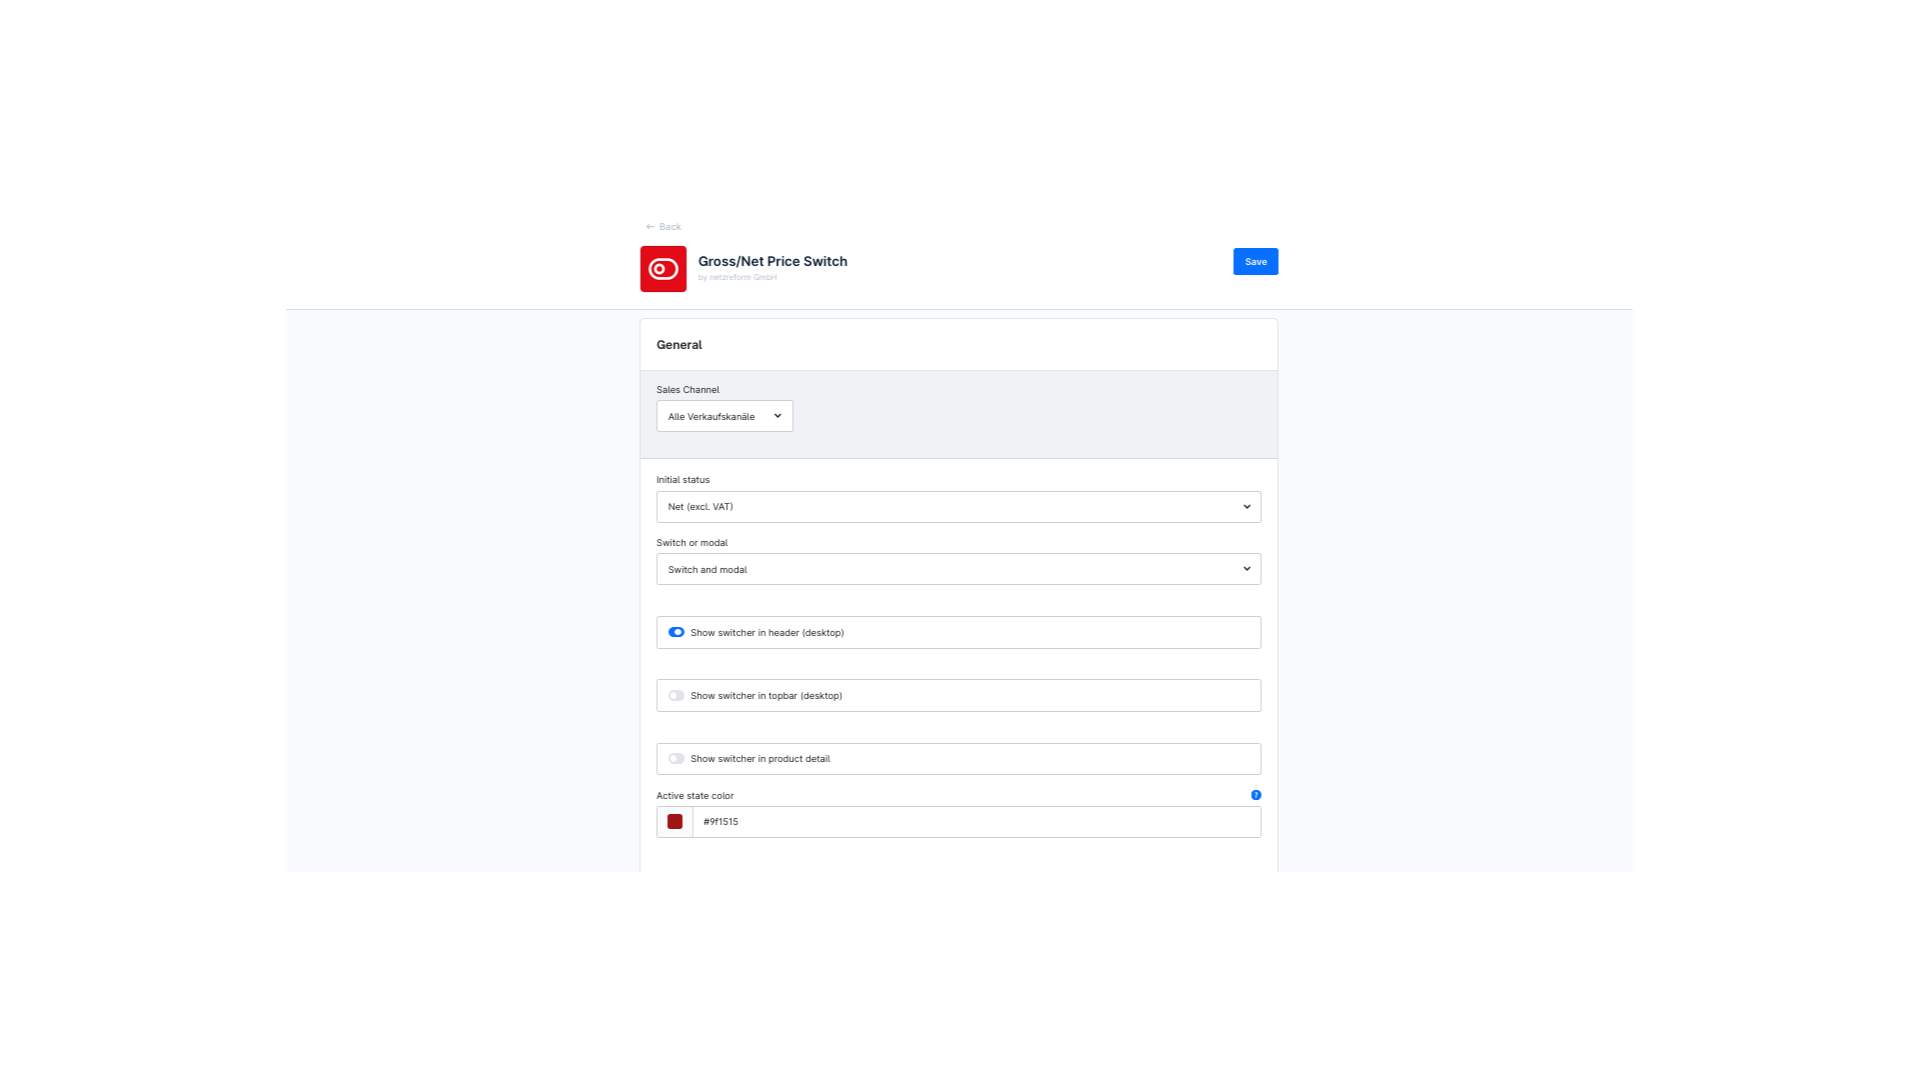Click the Switch or modal field label

coord(691,543)
